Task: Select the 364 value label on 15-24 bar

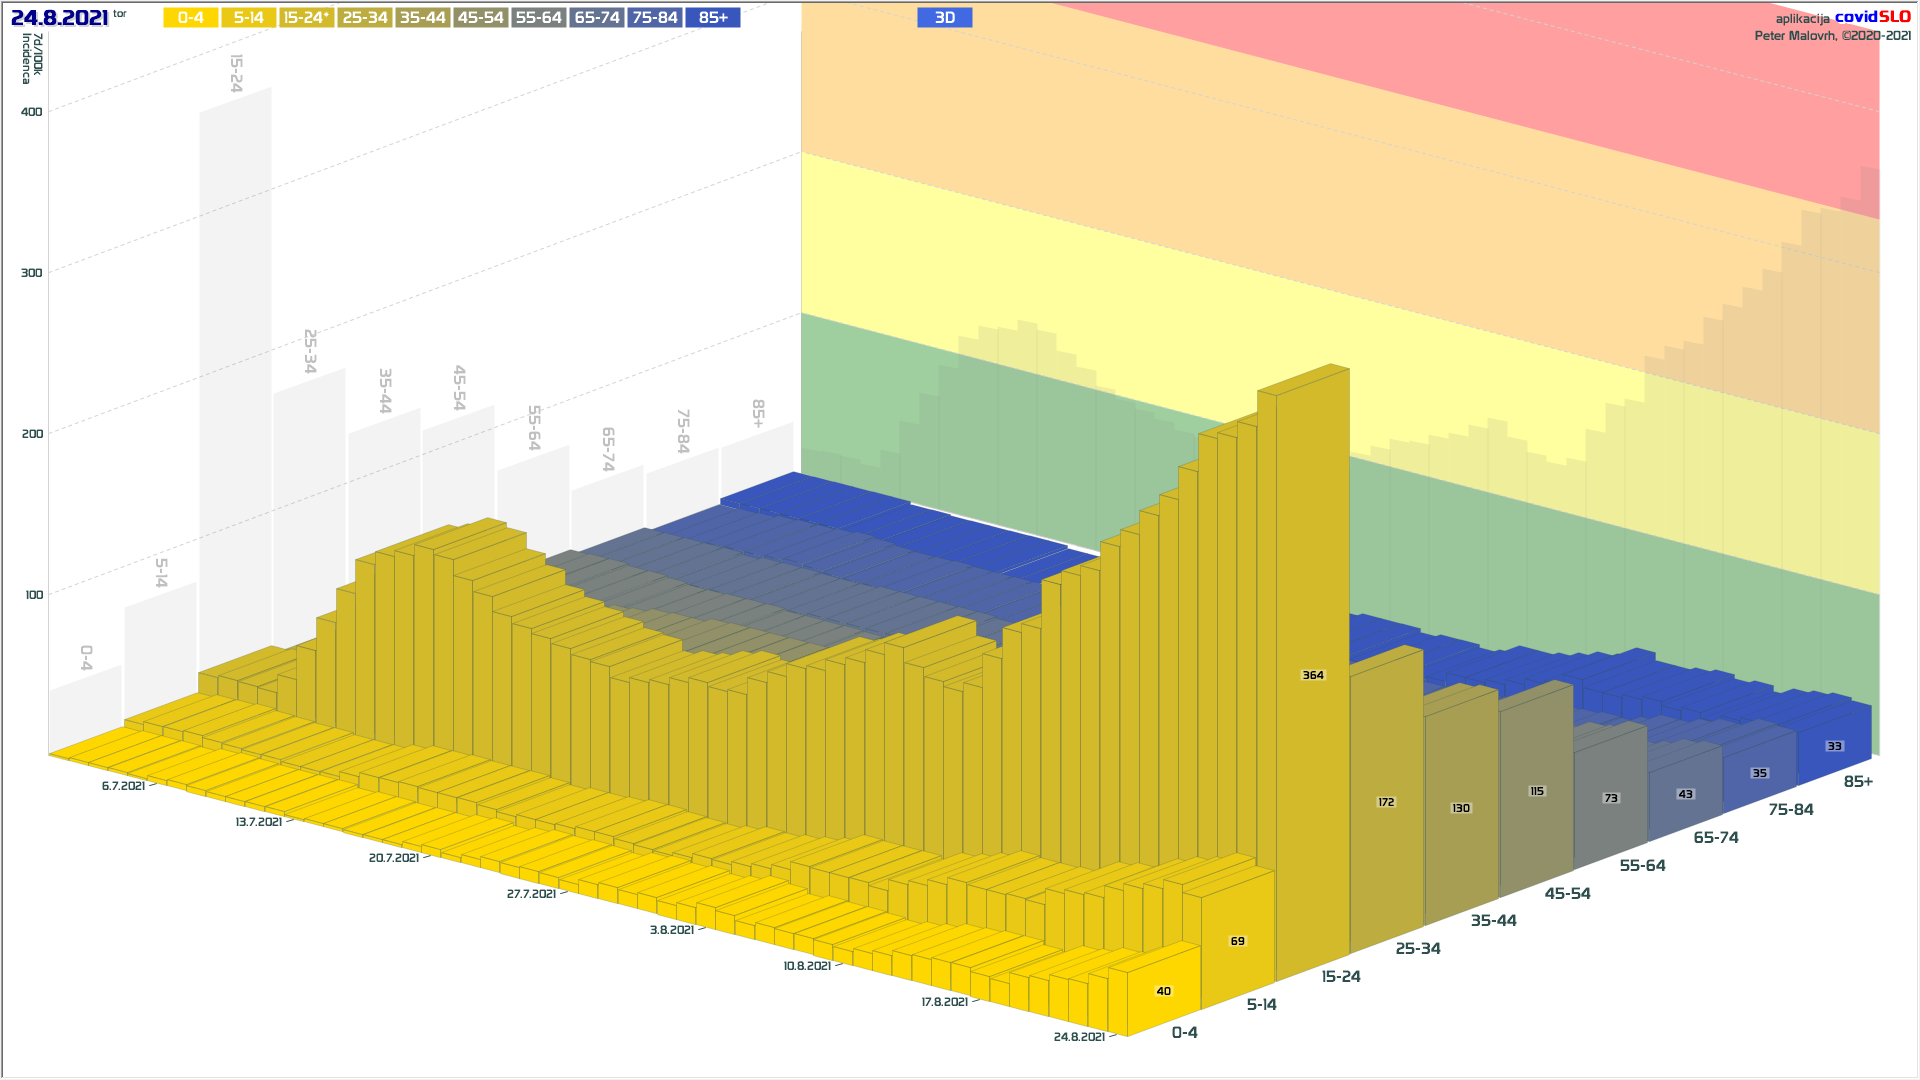Action: [1313, 675]
